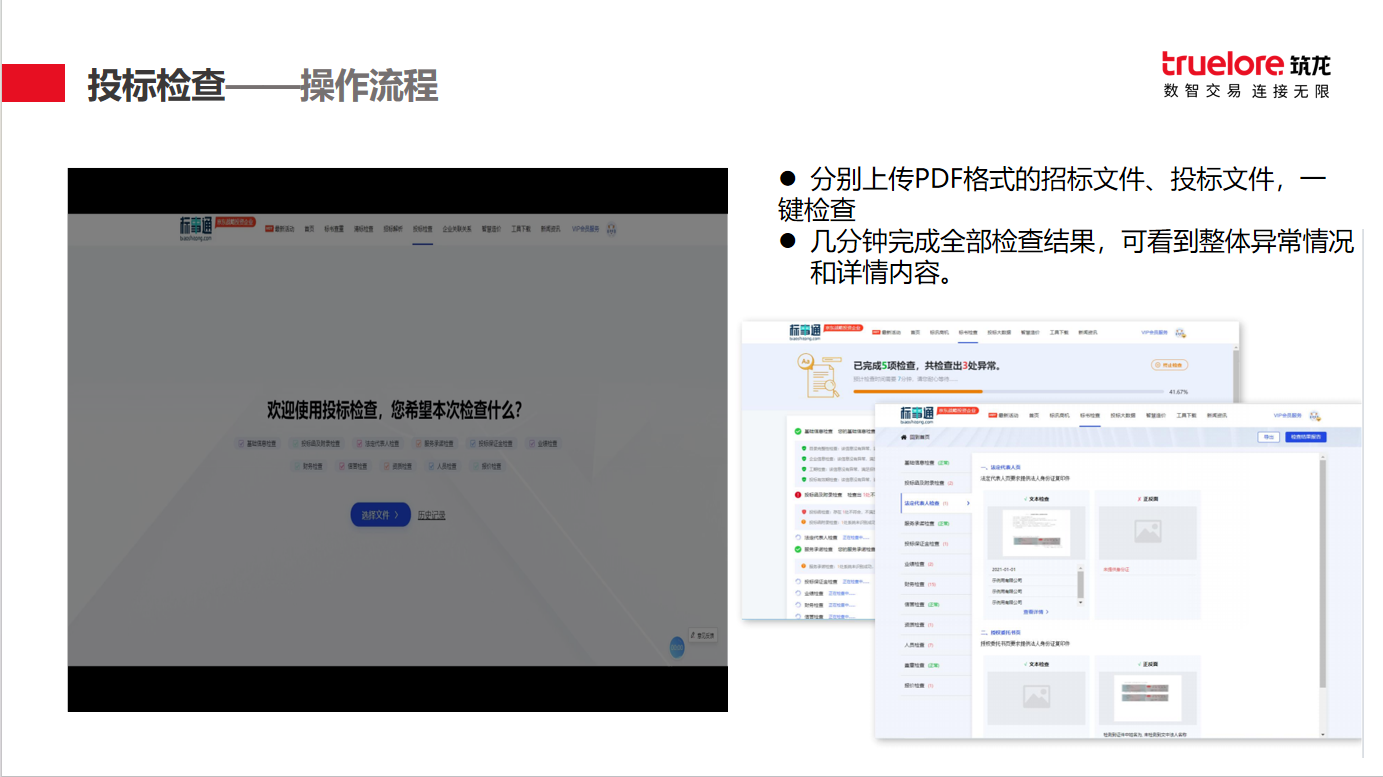The width and height of the screenshot is (1383, 777).
Task: Click the 标事通 logo in the progress screenshot
Action: 805,332
